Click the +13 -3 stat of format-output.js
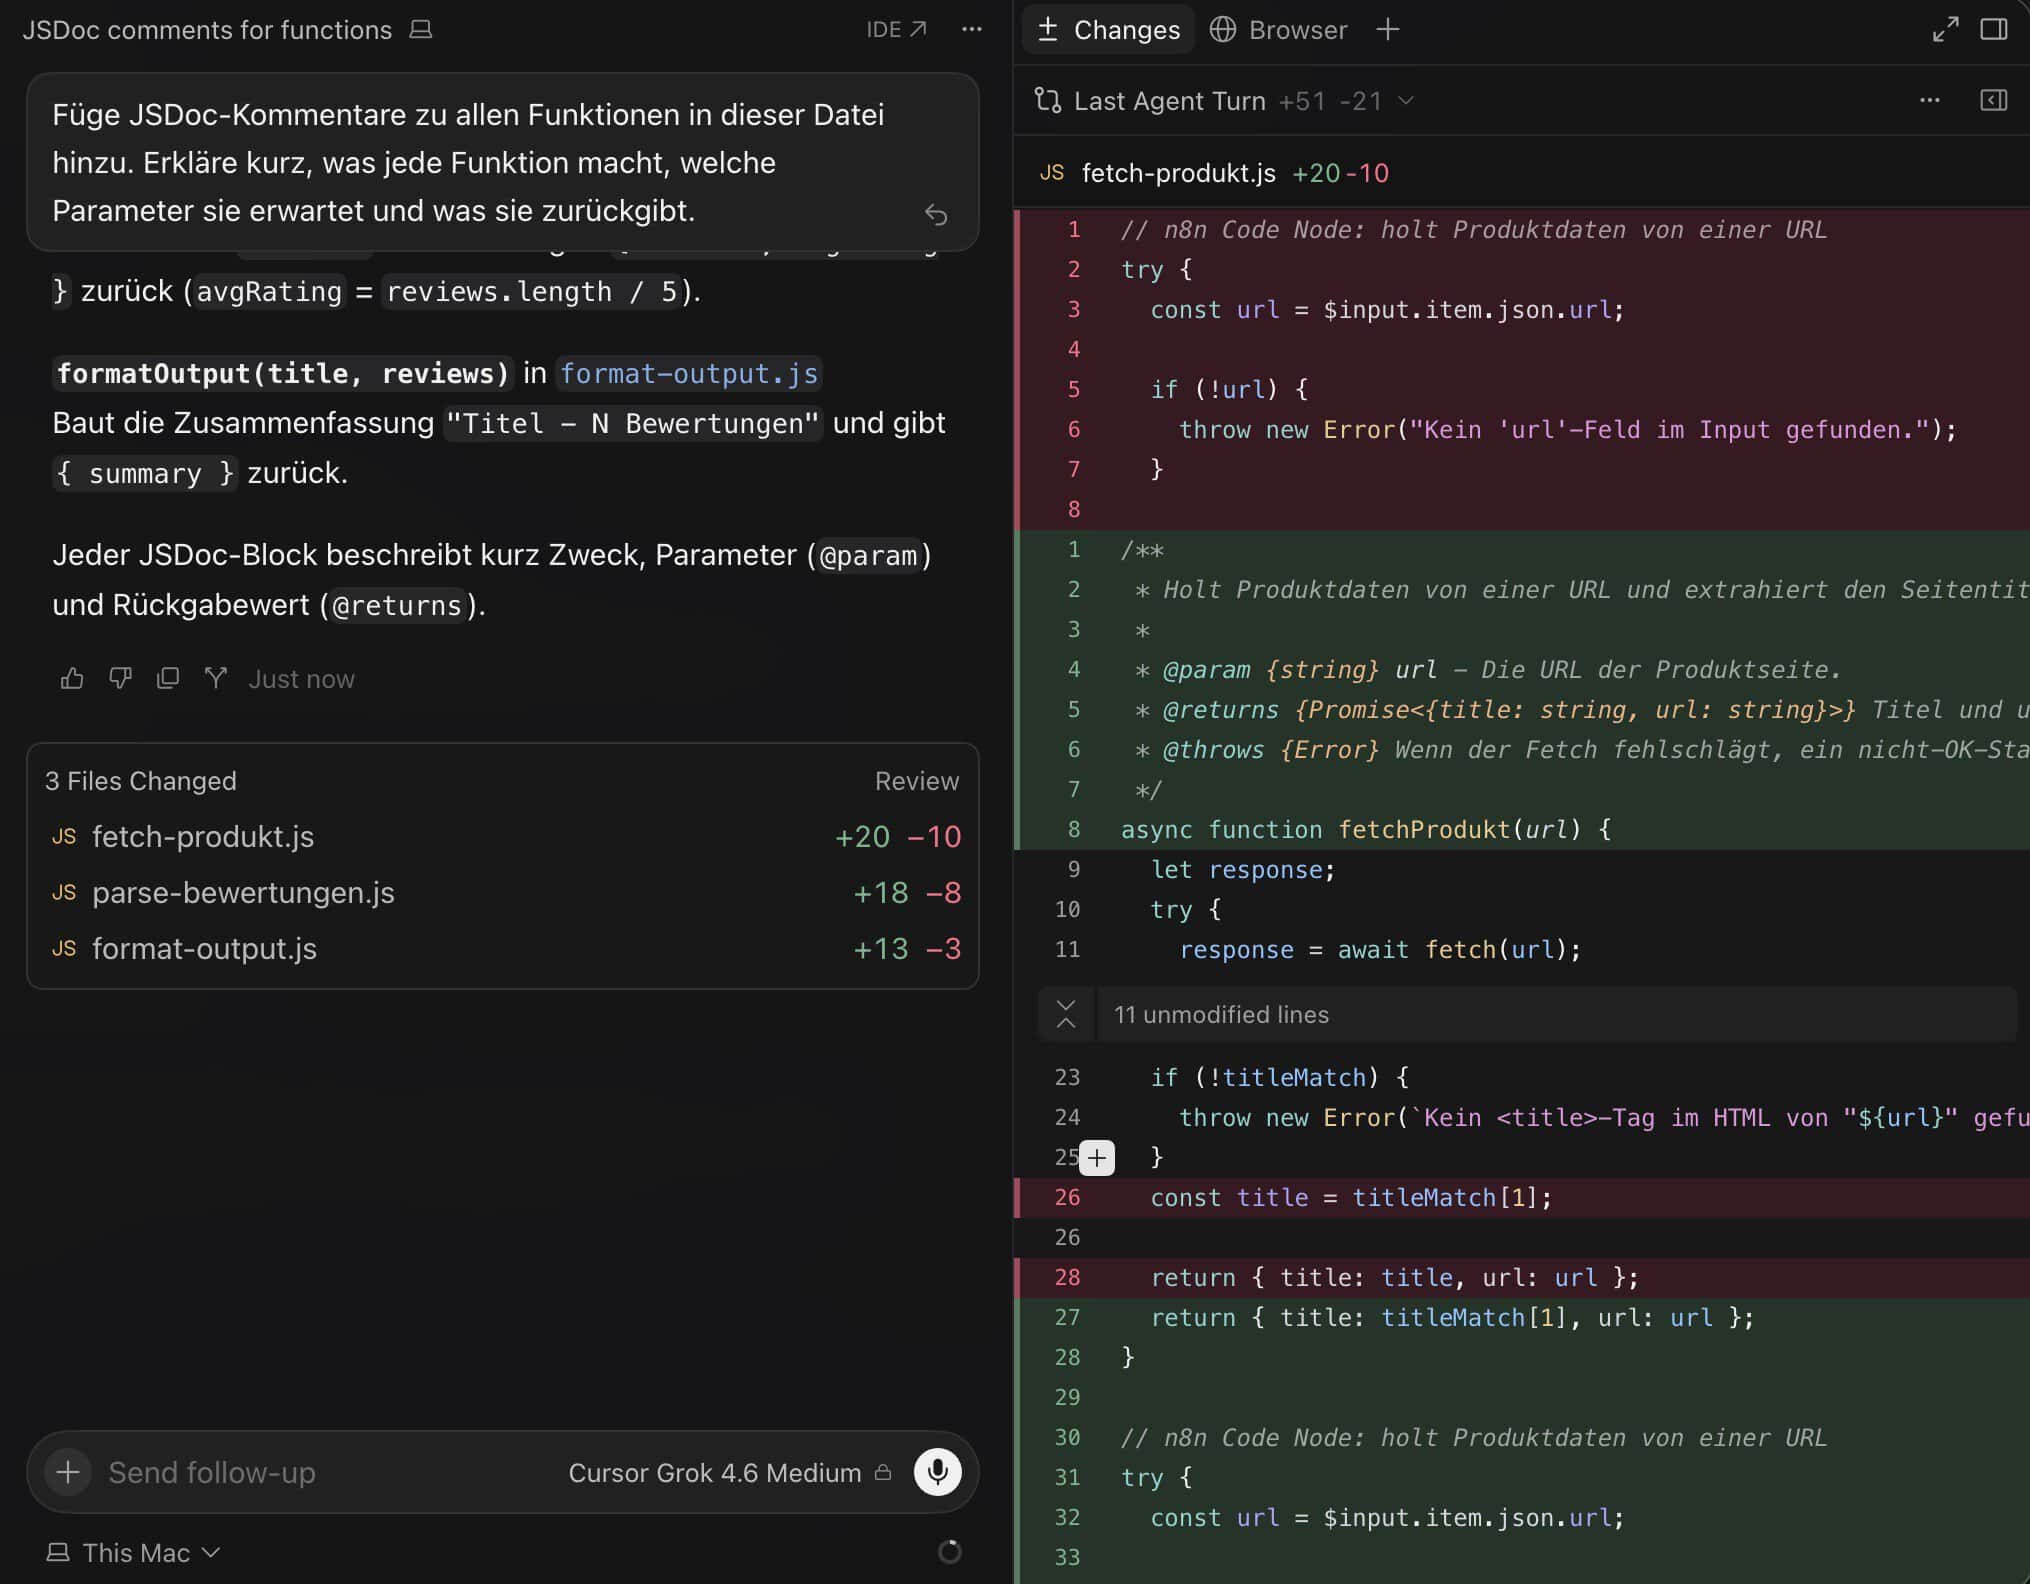 [x=906, y=949]
